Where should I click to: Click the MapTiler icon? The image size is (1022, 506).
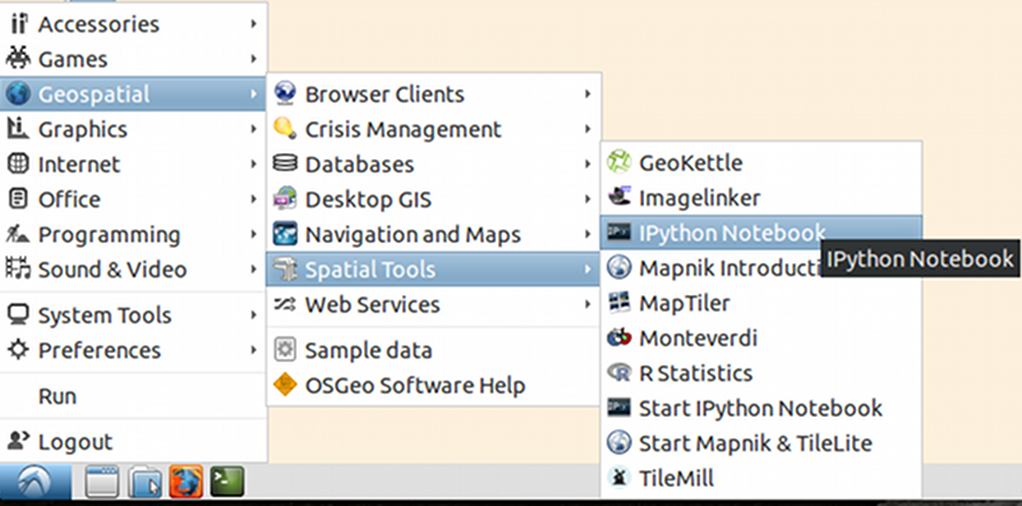coord(620,303)
